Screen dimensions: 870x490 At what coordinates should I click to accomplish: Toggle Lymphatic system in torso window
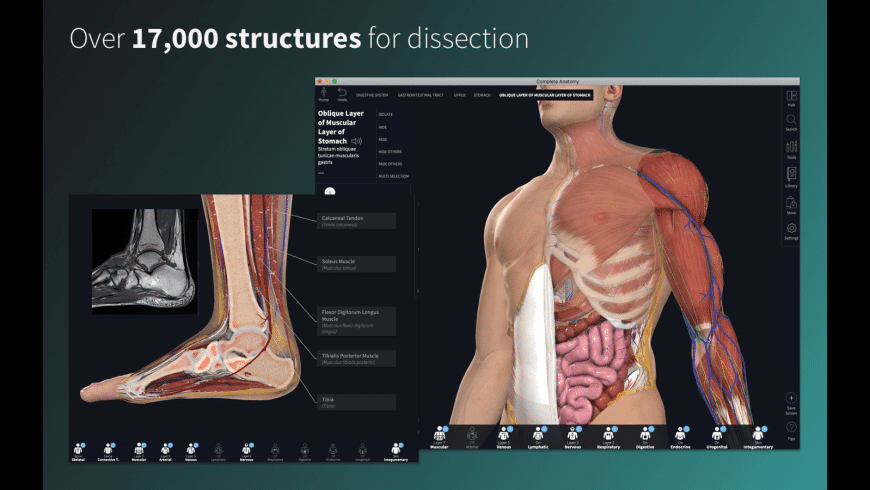click(538, 437)
